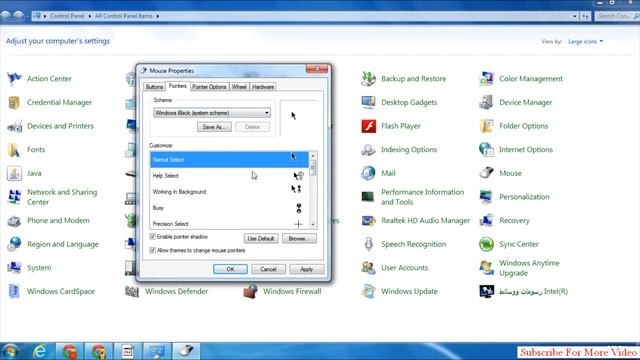Open Personalization icon
Screen dimensions: 640x360
pos(486,197)
